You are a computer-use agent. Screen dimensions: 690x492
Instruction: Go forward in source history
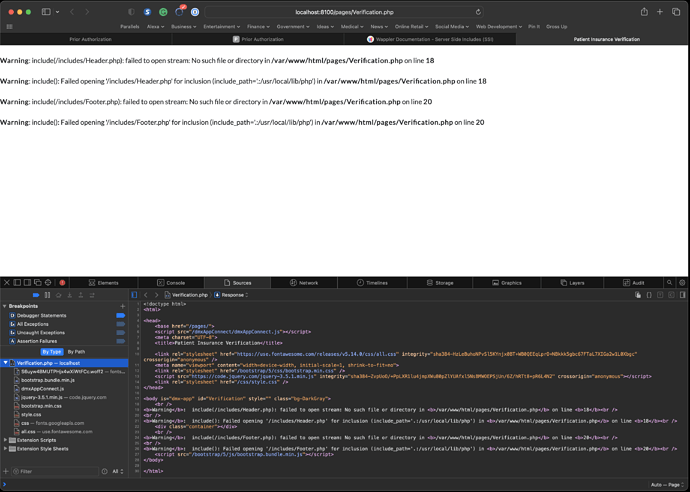pyautogui.click(x=156, y=295)
